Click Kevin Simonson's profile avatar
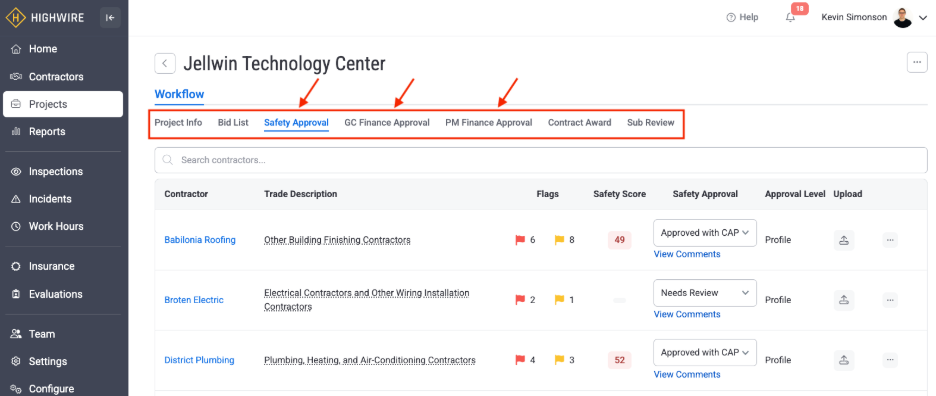 903,17
